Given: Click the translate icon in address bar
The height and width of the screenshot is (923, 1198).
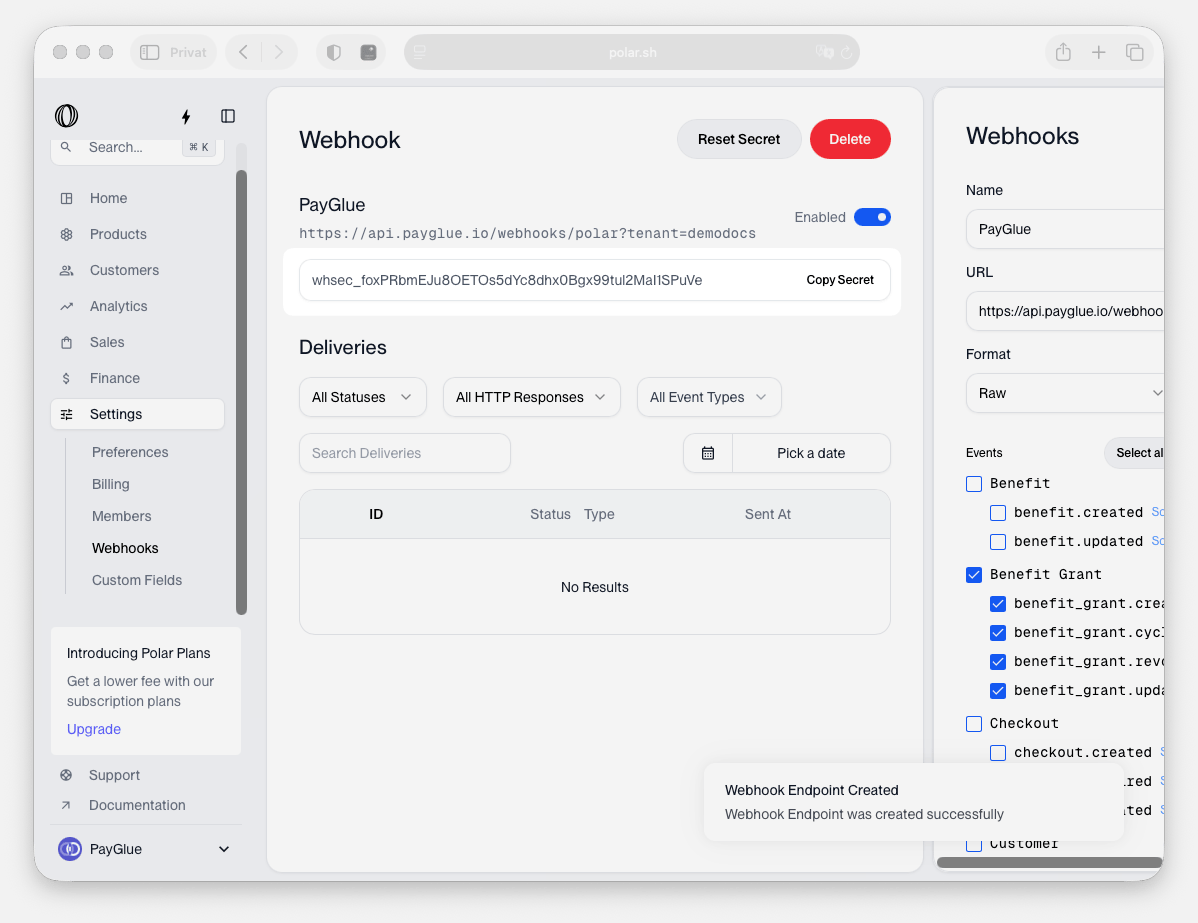Looking at the screenshot, I should (x=824, y=52).
